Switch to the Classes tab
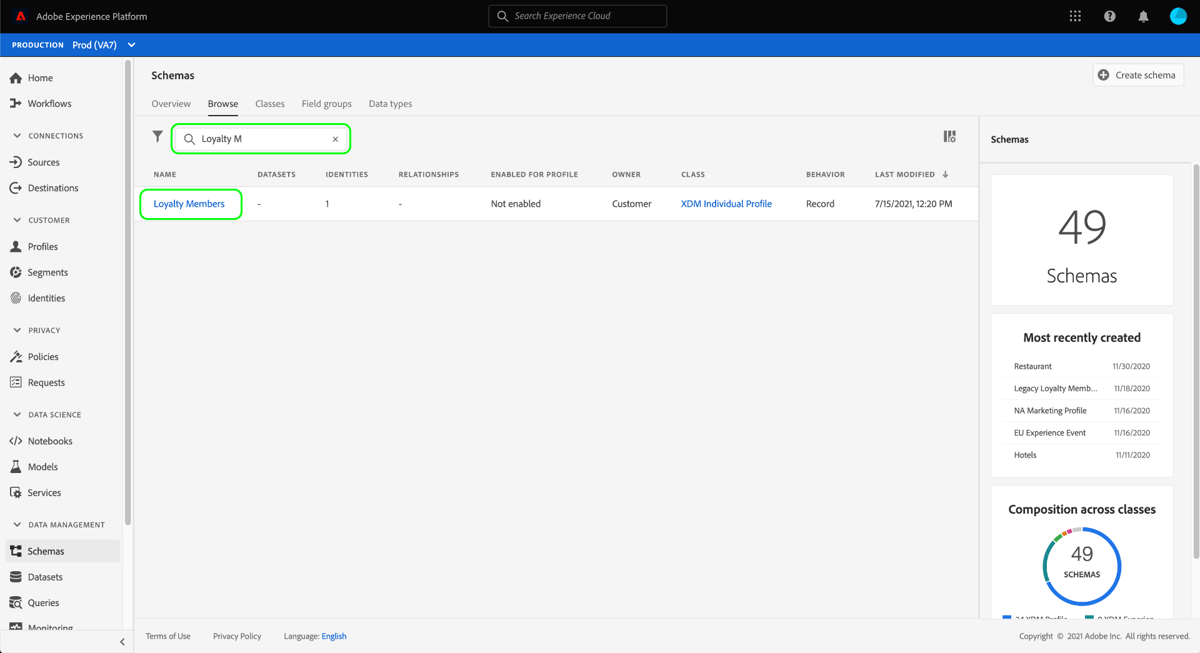The image size is (1200, 653). 269,103
